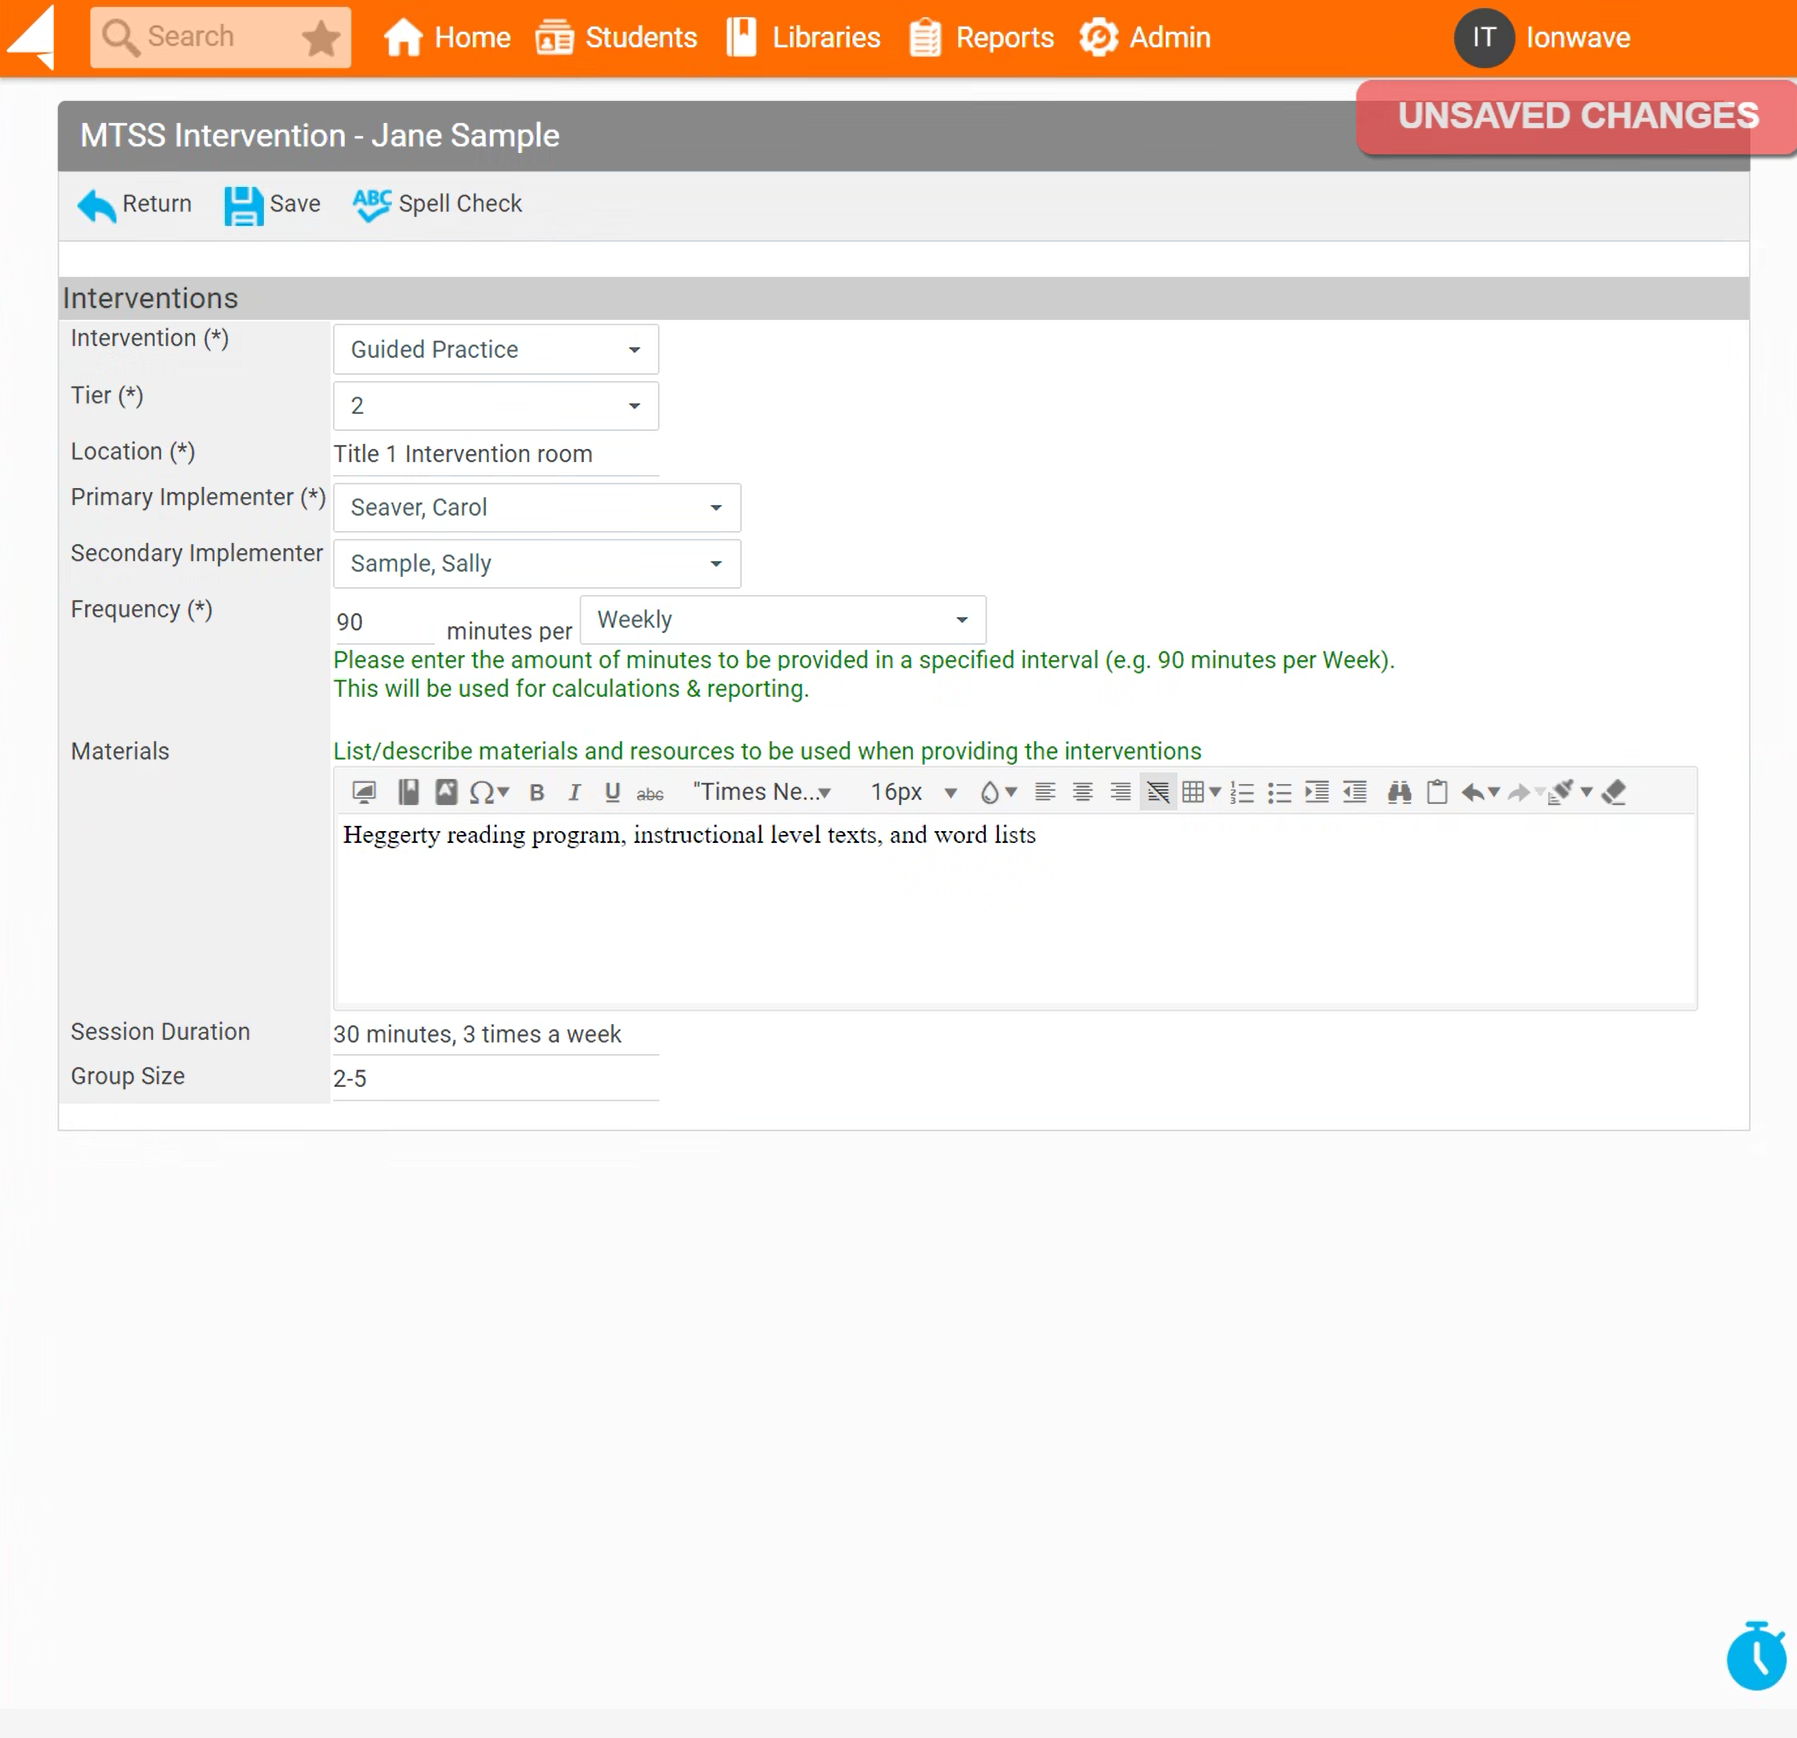Insert a numbered list in Materials
The width and height of the screenshot is (1797, 1738).
pyautogui.click(x=1241, y=793)
